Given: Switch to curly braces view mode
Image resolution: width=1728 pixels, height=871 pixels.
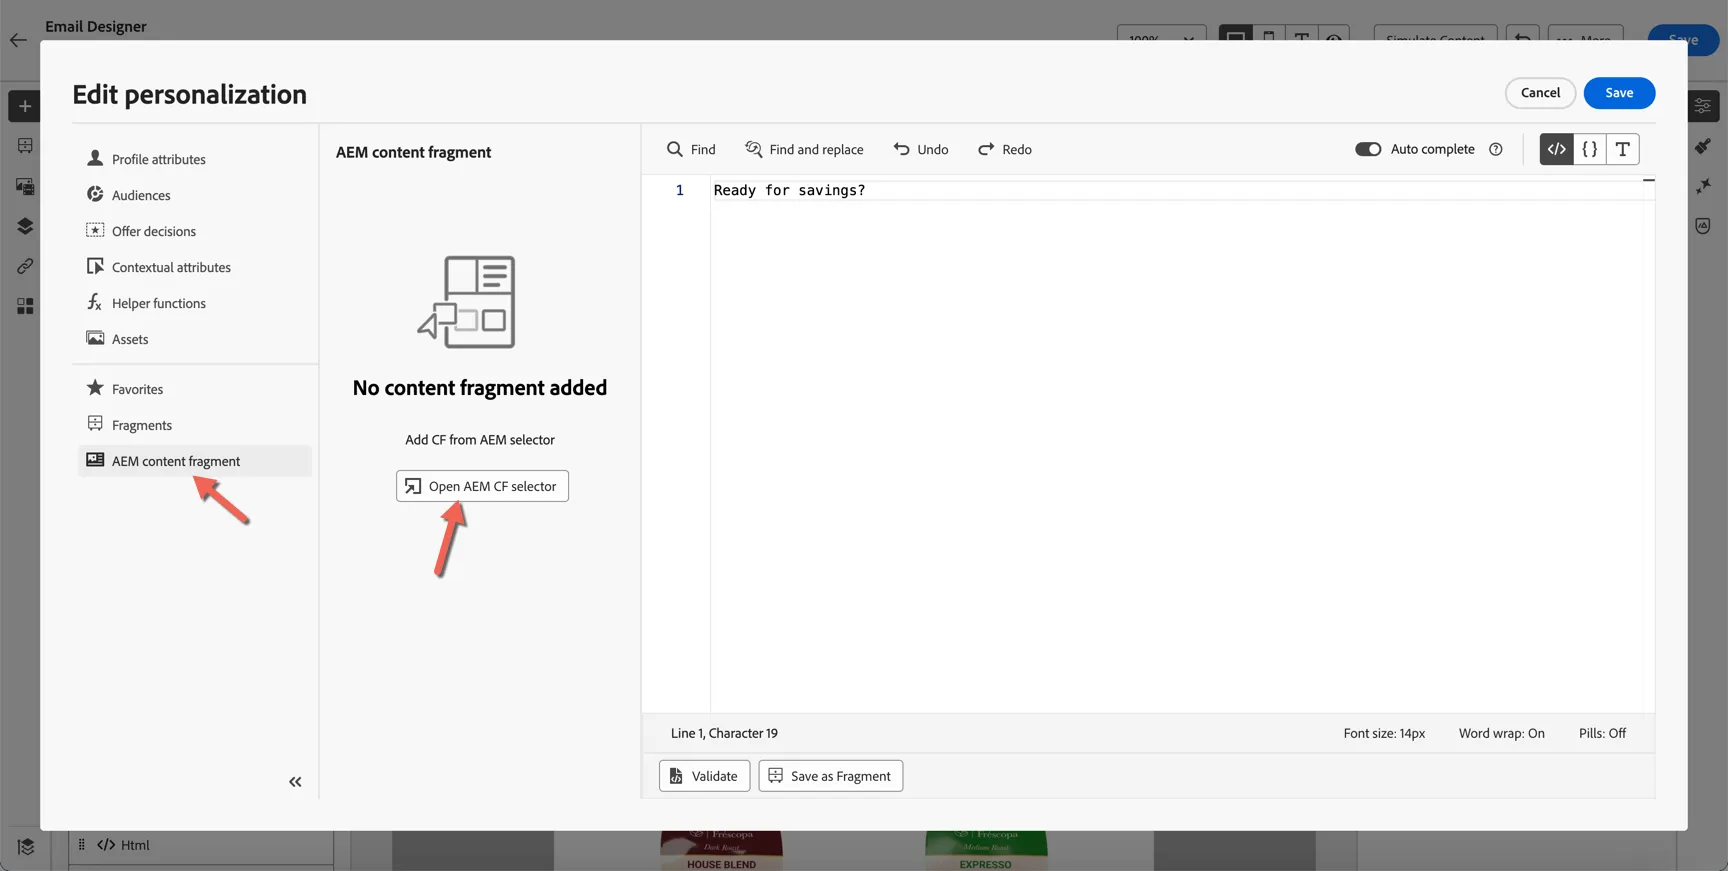Looking at the screenshot, I should pyautogui.click(x=1590, y=149).
